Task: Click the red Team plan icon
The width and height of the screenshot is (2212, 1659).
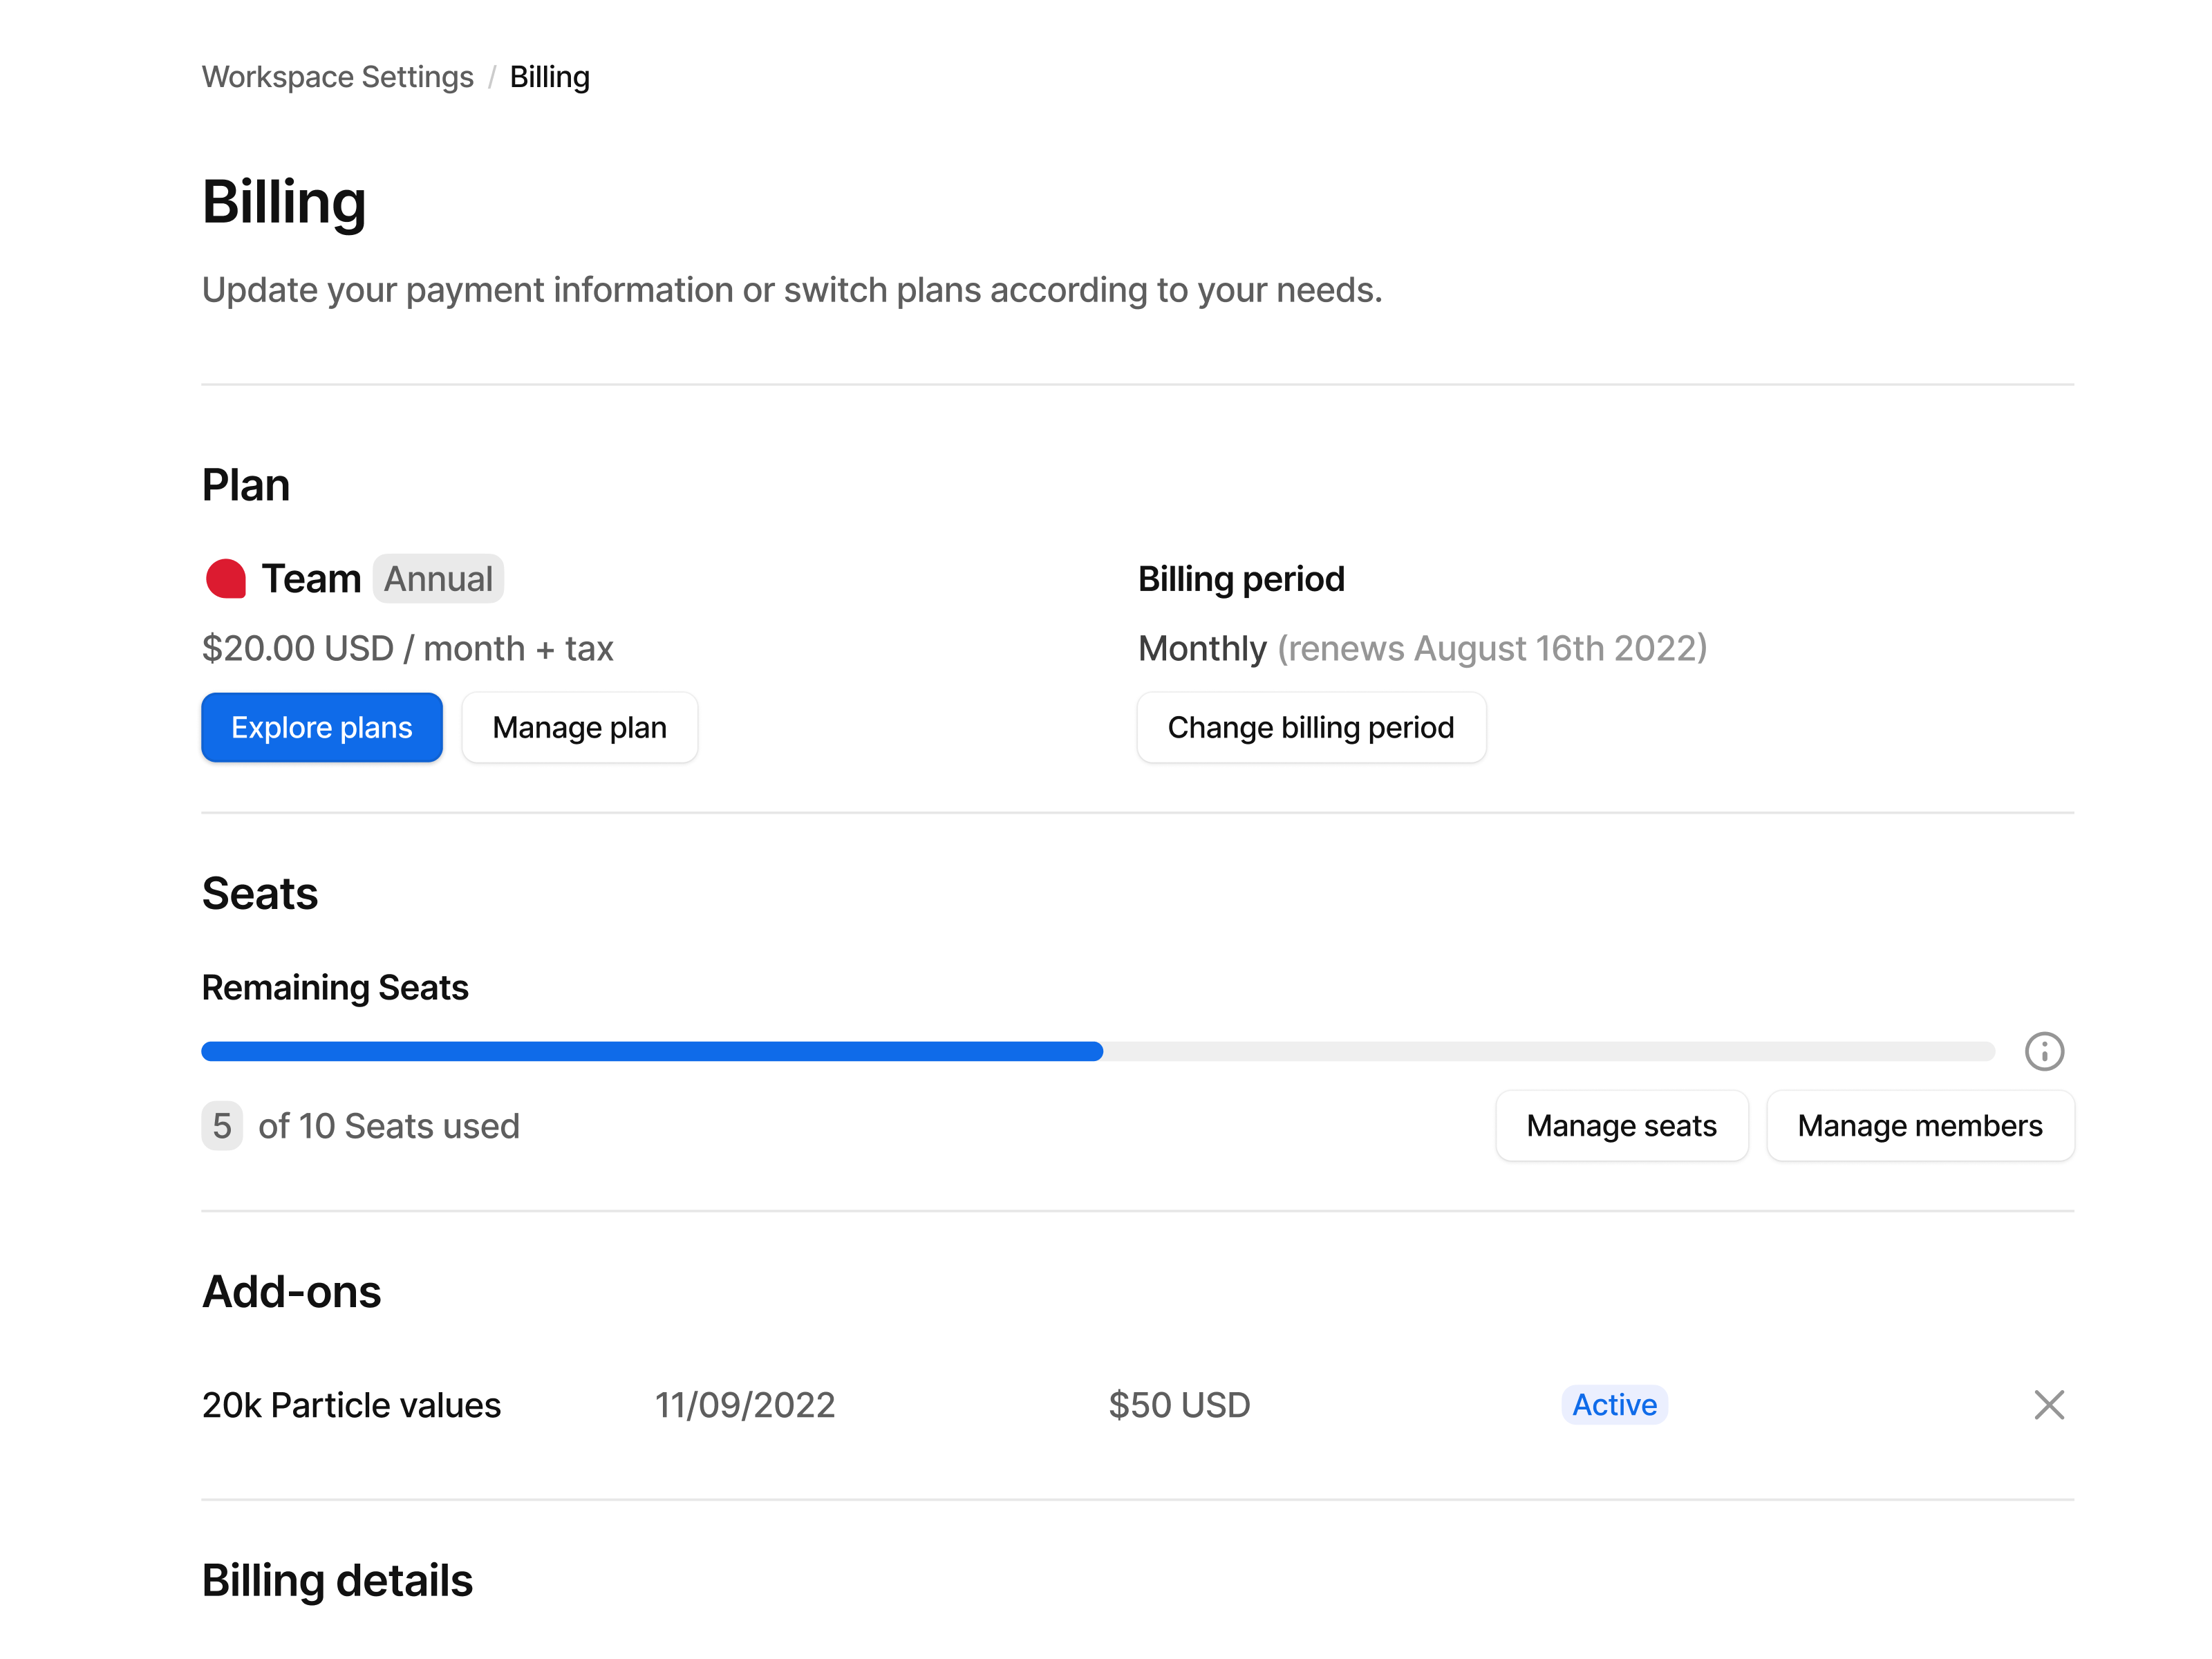Action: click(x=225, y=577)
